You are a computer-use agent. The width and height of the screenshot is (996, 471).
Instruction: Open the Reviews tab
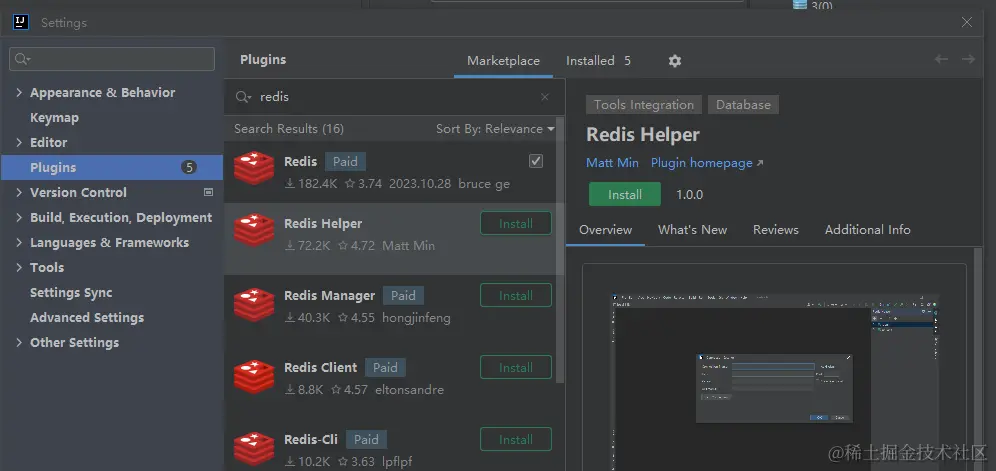coord(776,230)
